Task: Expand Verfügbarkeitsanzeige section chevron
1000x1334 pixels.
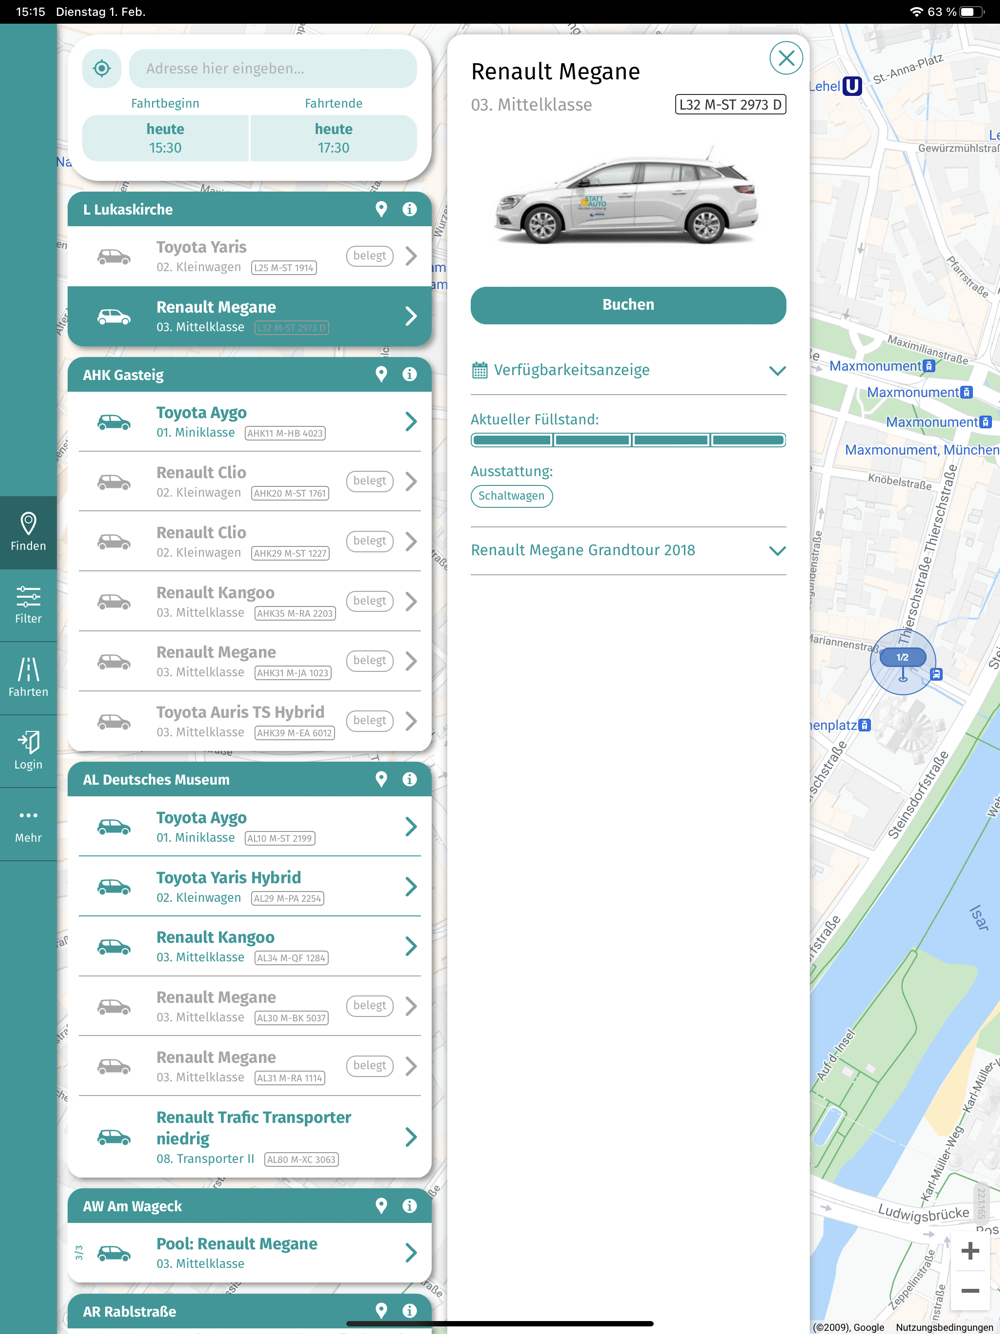Action: [x=777, y=371]
